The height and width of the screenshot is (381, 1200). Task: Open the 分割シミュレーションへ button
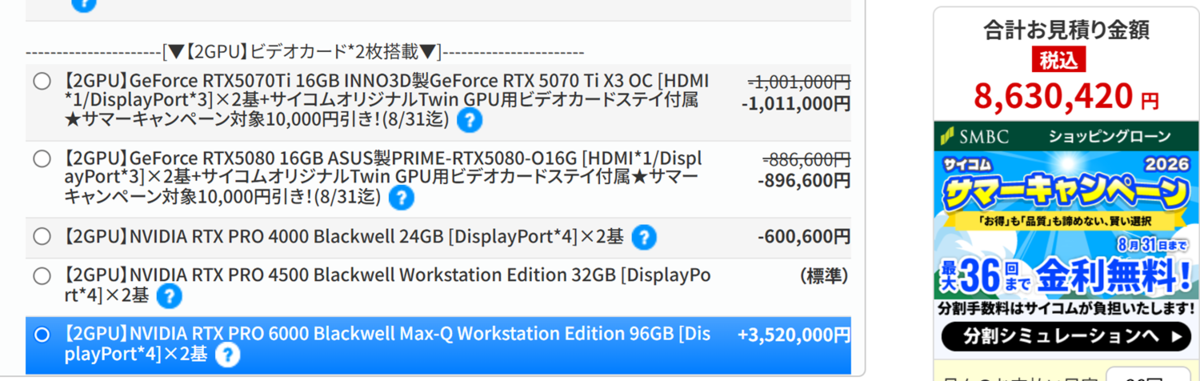(x=1067, y=335)
